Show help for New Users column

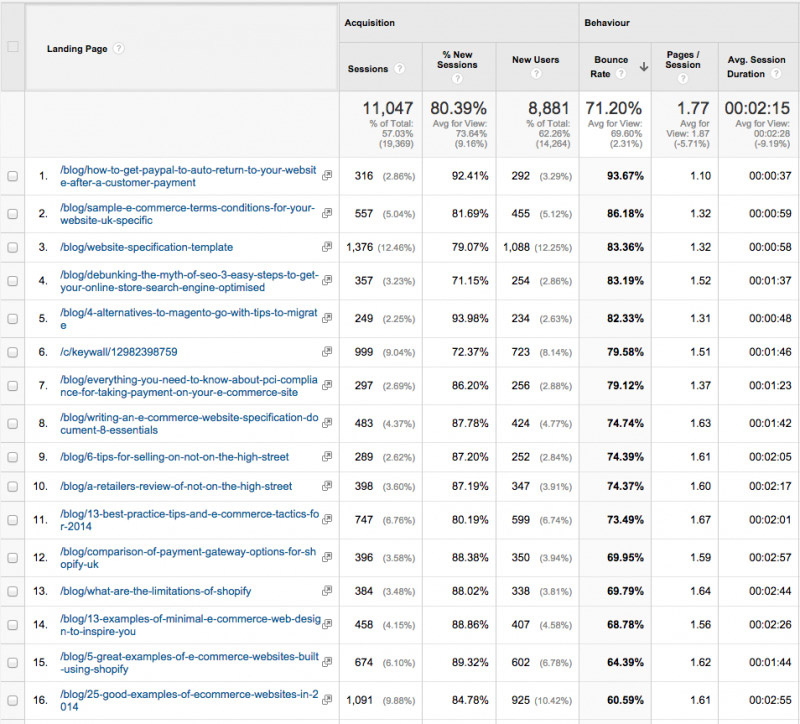pyautogui.click(x=536, y=73)
